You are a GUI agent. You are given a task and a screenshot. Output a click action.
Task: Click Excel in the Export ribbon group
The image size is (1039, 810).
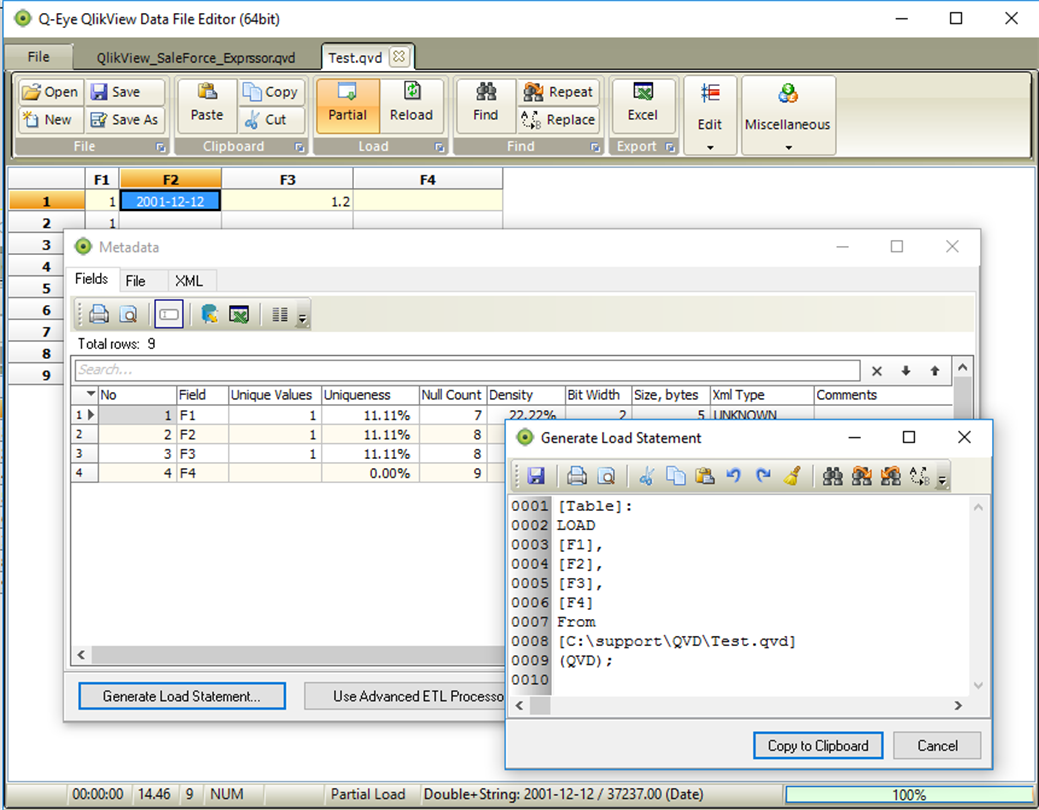[x=643, y=104]
